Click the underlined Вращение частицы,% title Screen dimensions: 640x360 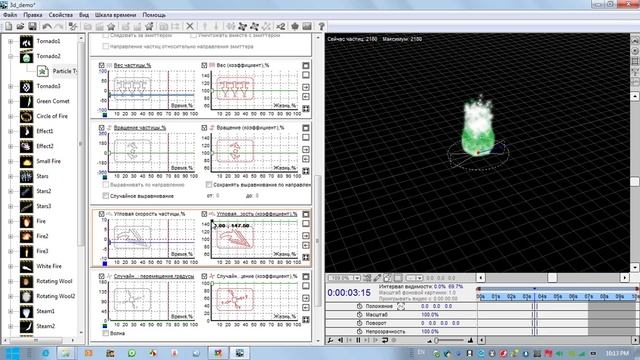[x=140, y=128]
